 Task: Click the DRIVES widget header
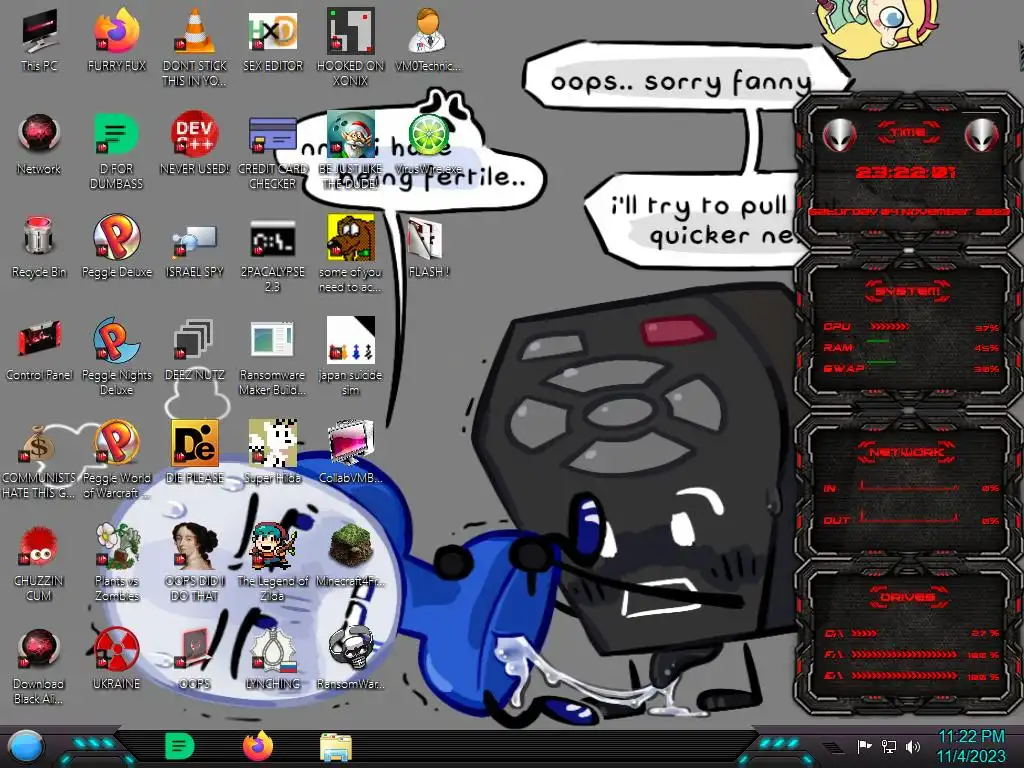point(907,597)
